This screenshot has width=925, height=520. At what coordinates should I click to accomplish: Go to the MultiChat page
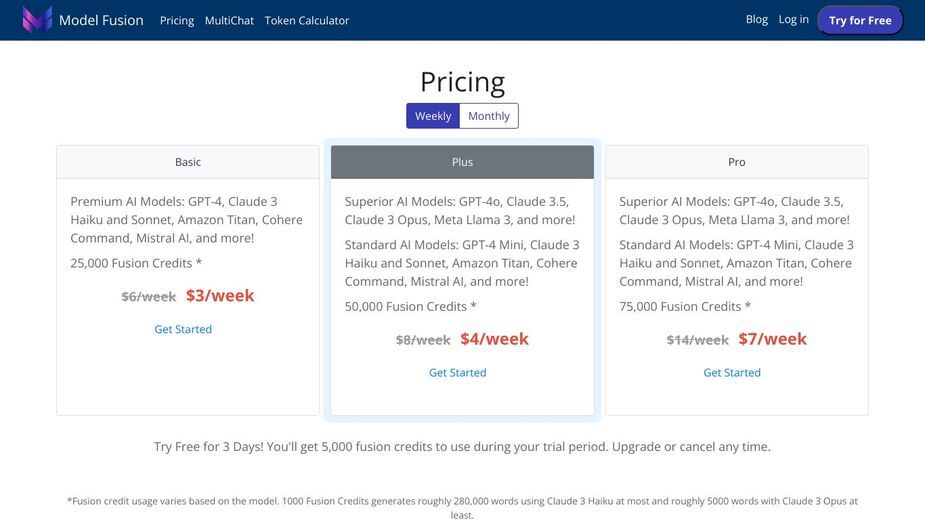coord(229,20)
